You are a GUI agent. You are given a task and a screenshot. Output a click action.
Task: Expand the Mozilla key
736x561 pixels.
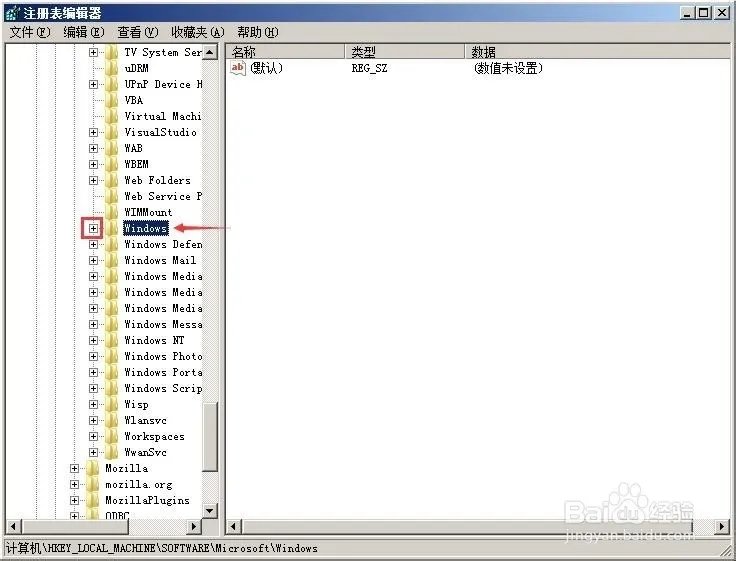coord(74,468)
